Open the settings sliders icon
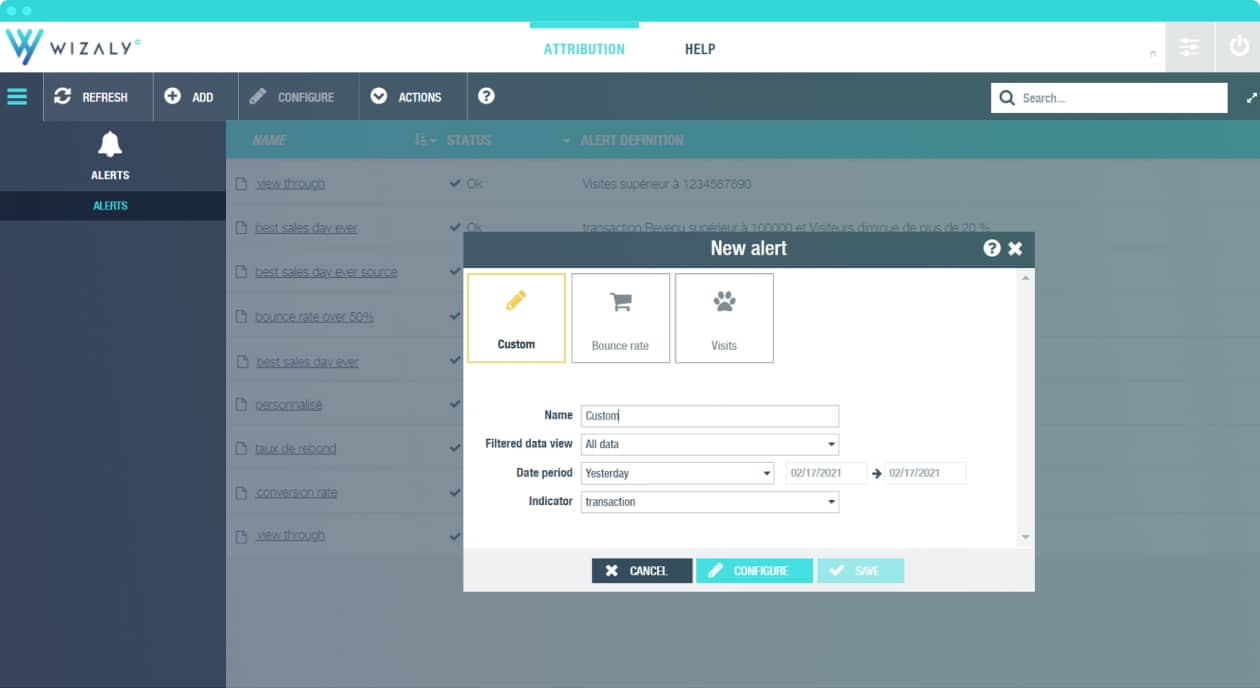This screenshot has height=688, width=1260. [1188, 47]
